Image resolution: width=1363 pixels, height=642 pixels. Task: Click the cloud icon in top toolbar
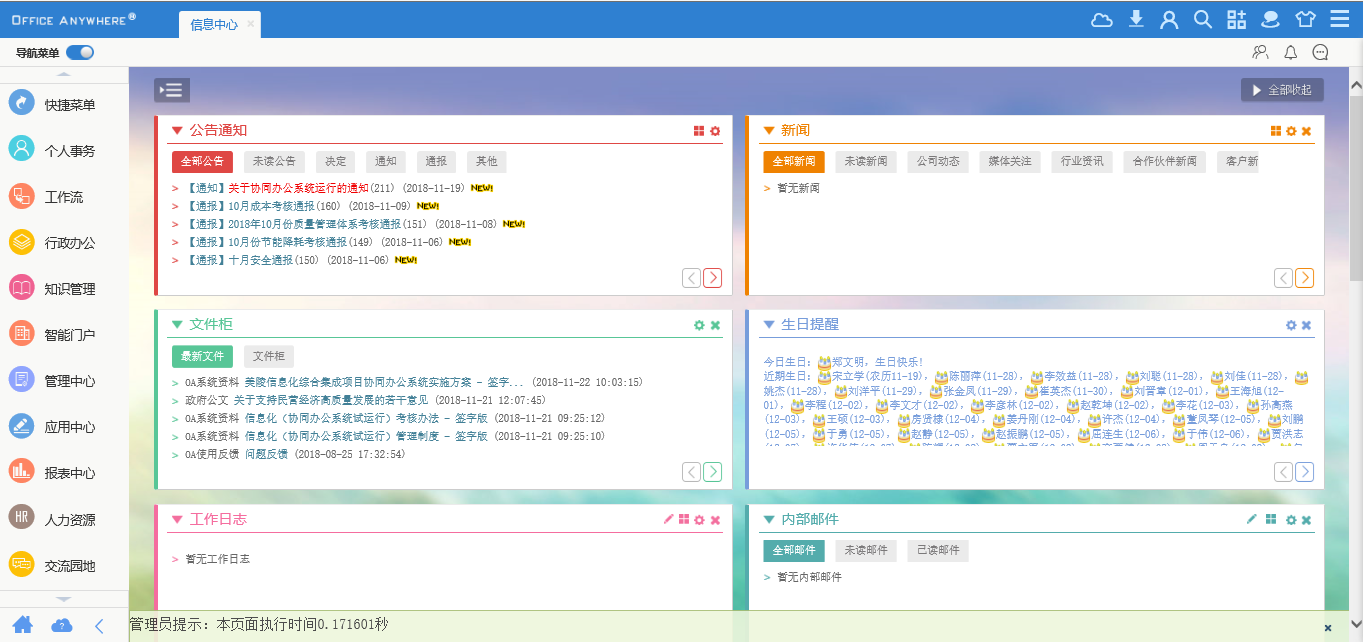click(x=1101, y=19)
